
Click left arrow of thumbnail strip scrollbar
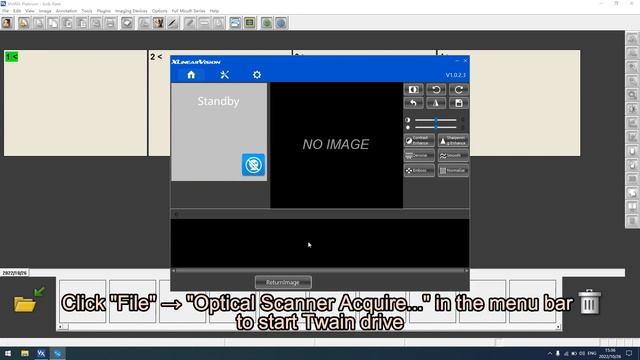(x=60, y=327)
